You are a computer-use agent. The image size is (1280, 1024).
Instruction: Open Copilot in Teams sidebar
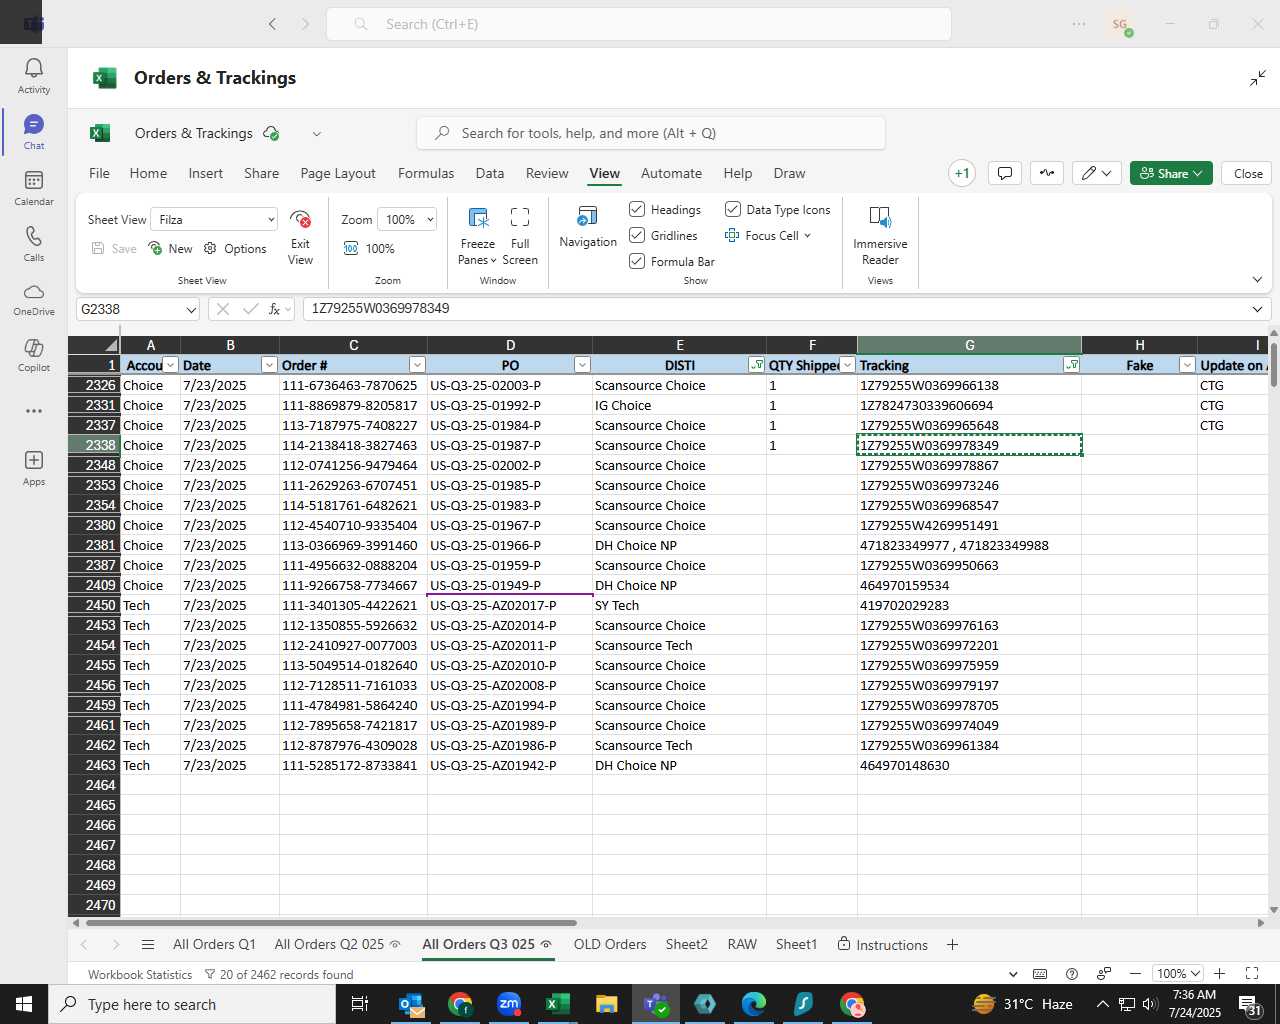click(33, 355)
